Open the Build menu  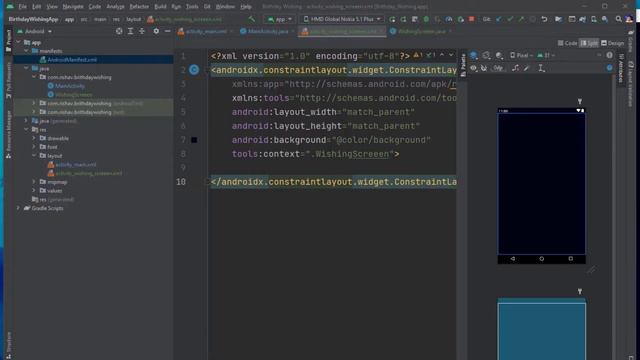pyautogui.click(x=160, y=7)
